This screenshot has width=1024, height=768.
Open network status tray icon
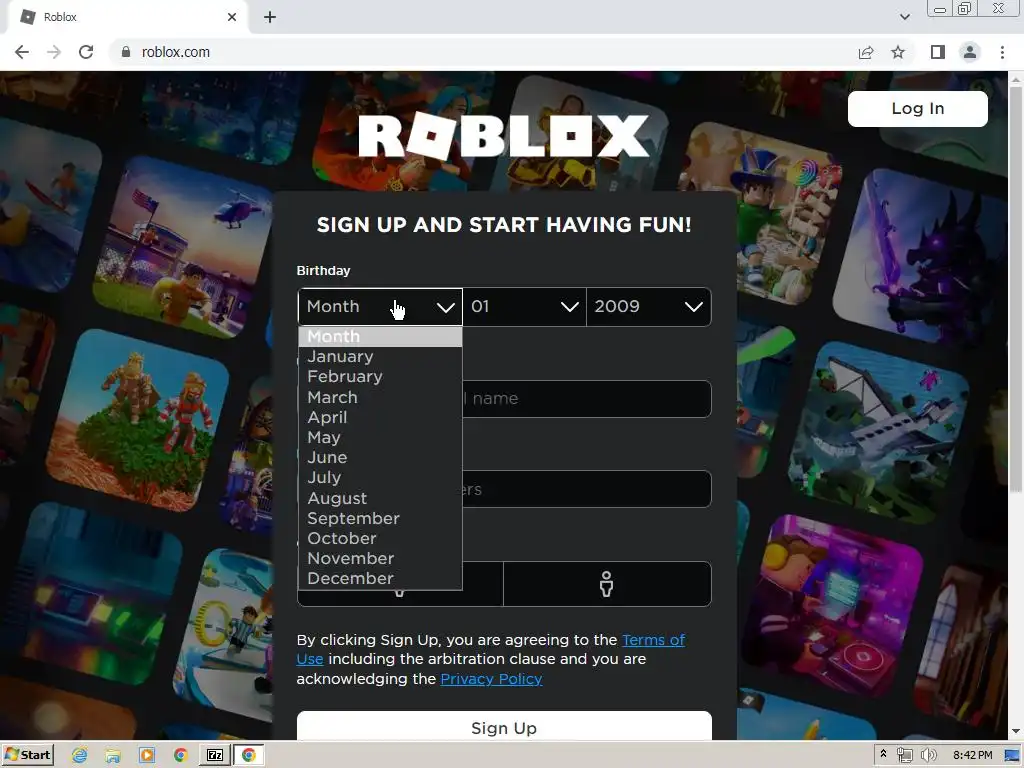tap(904, 756)
